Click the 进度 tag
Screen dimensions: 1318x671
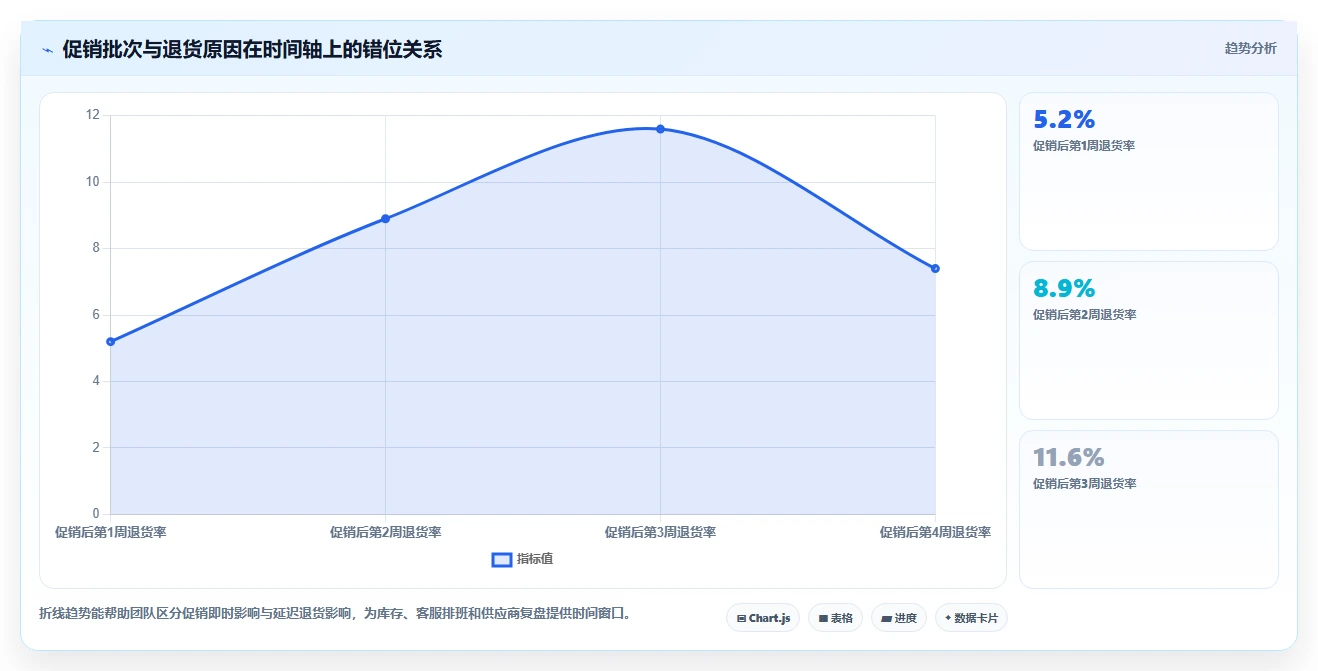tap(899, 618)
